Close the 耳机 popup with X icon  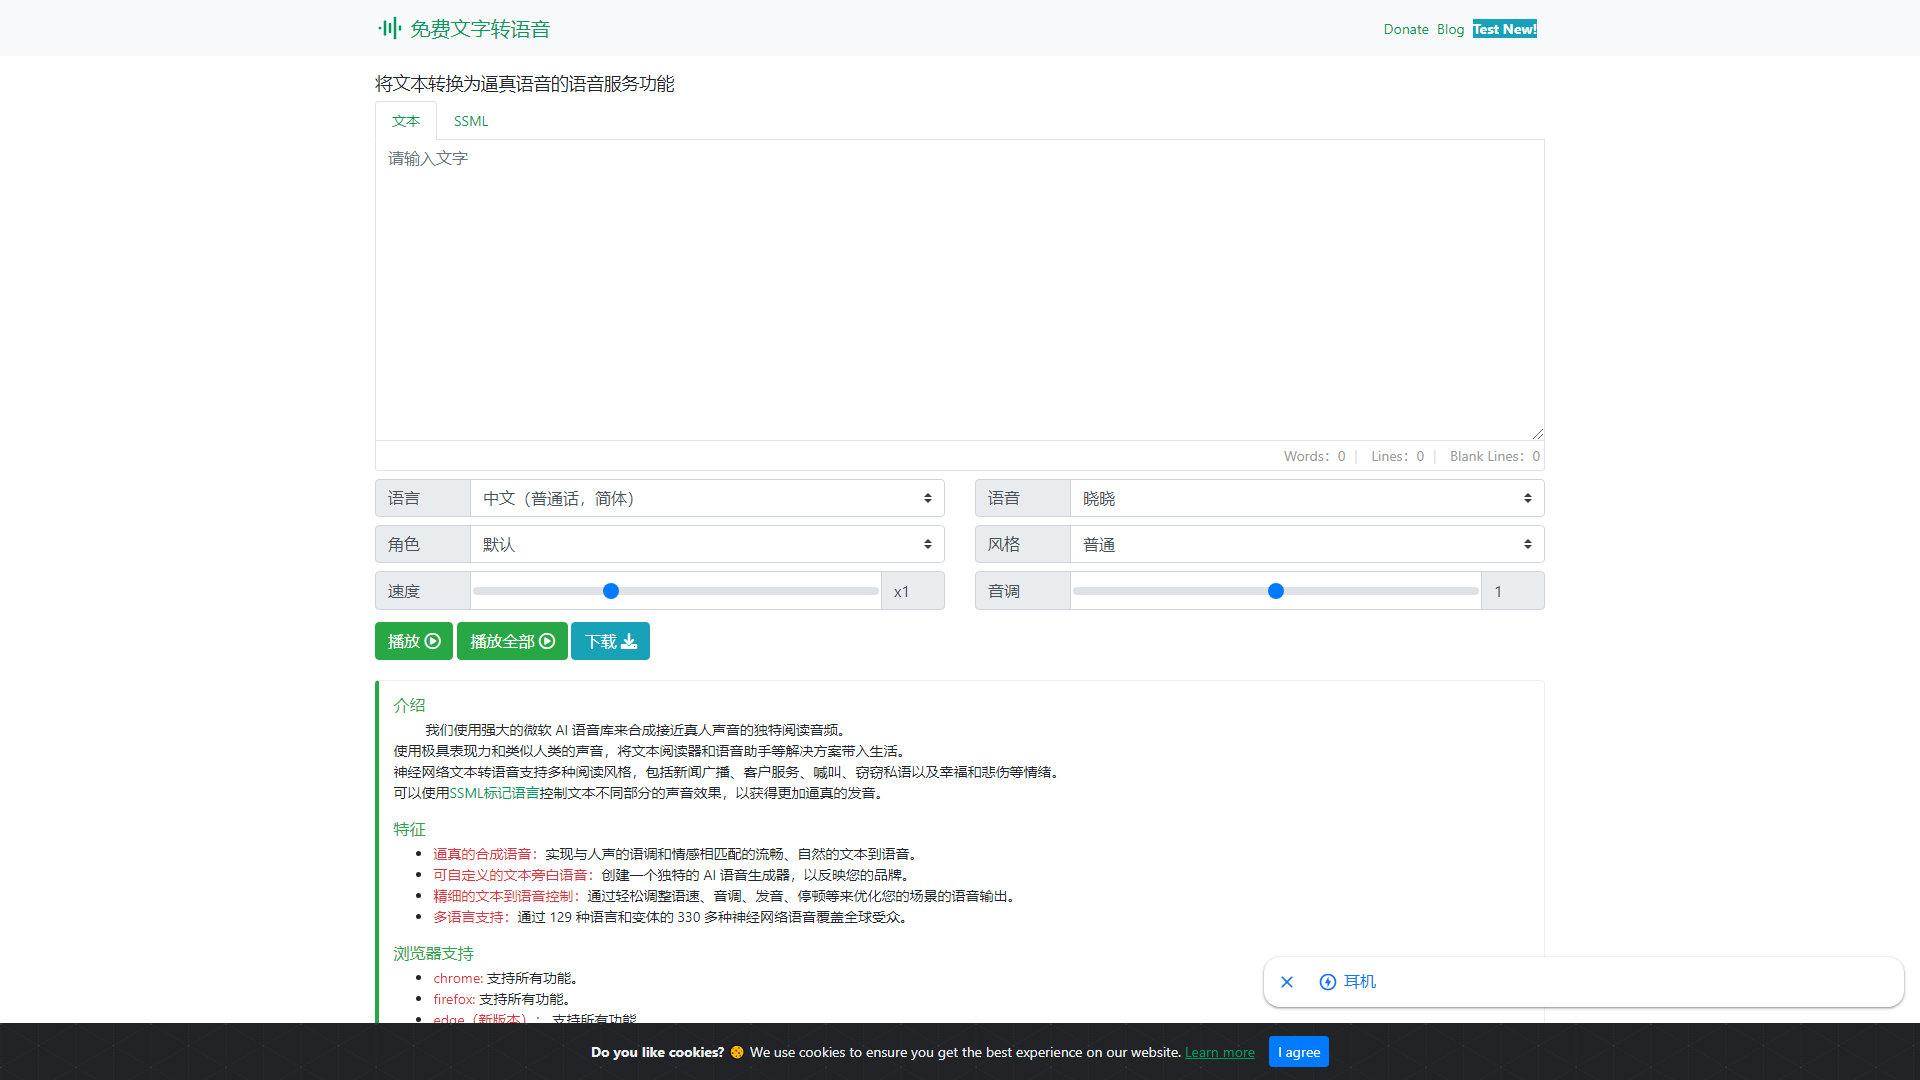click(x=1287, y=982)
